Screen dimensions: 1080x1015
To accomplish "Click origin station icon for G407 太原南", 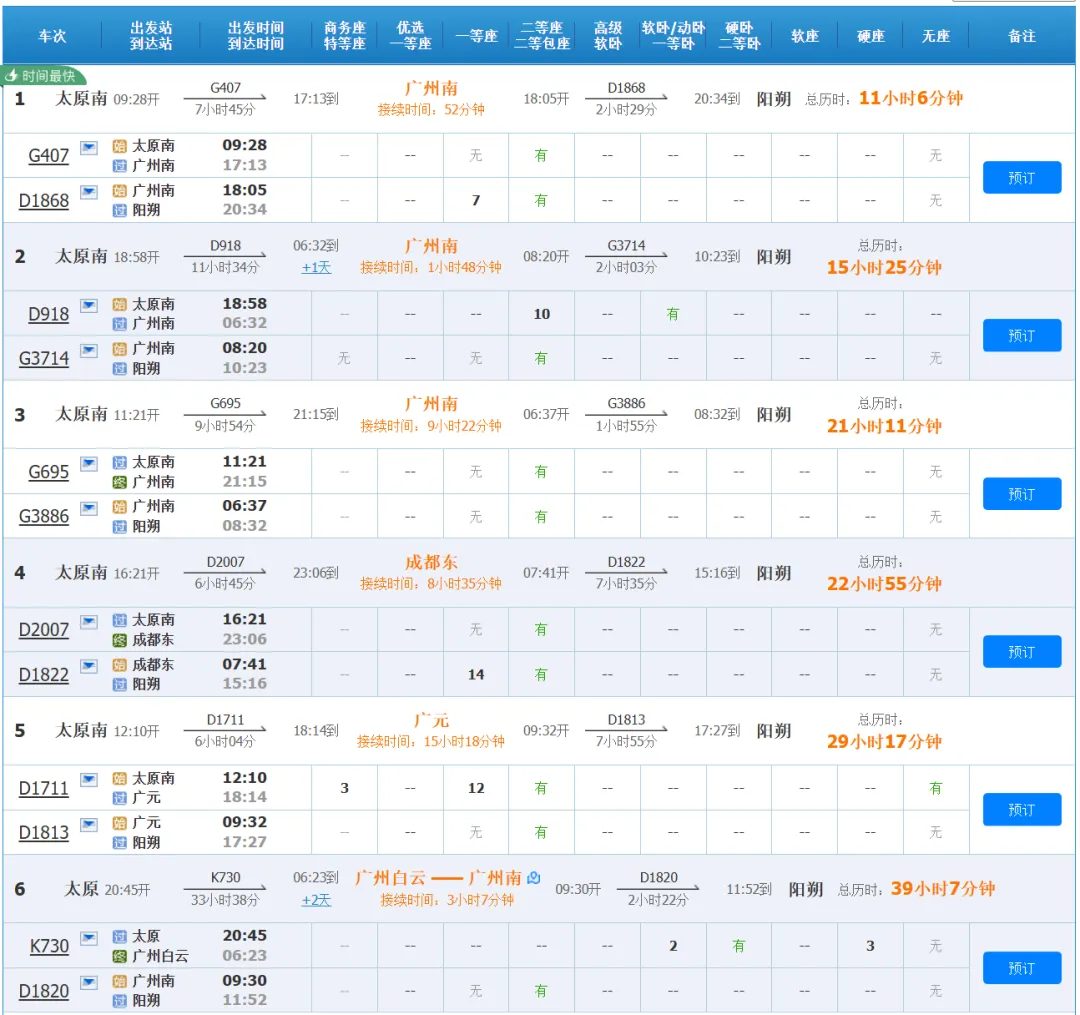I will tap(119, 146).
